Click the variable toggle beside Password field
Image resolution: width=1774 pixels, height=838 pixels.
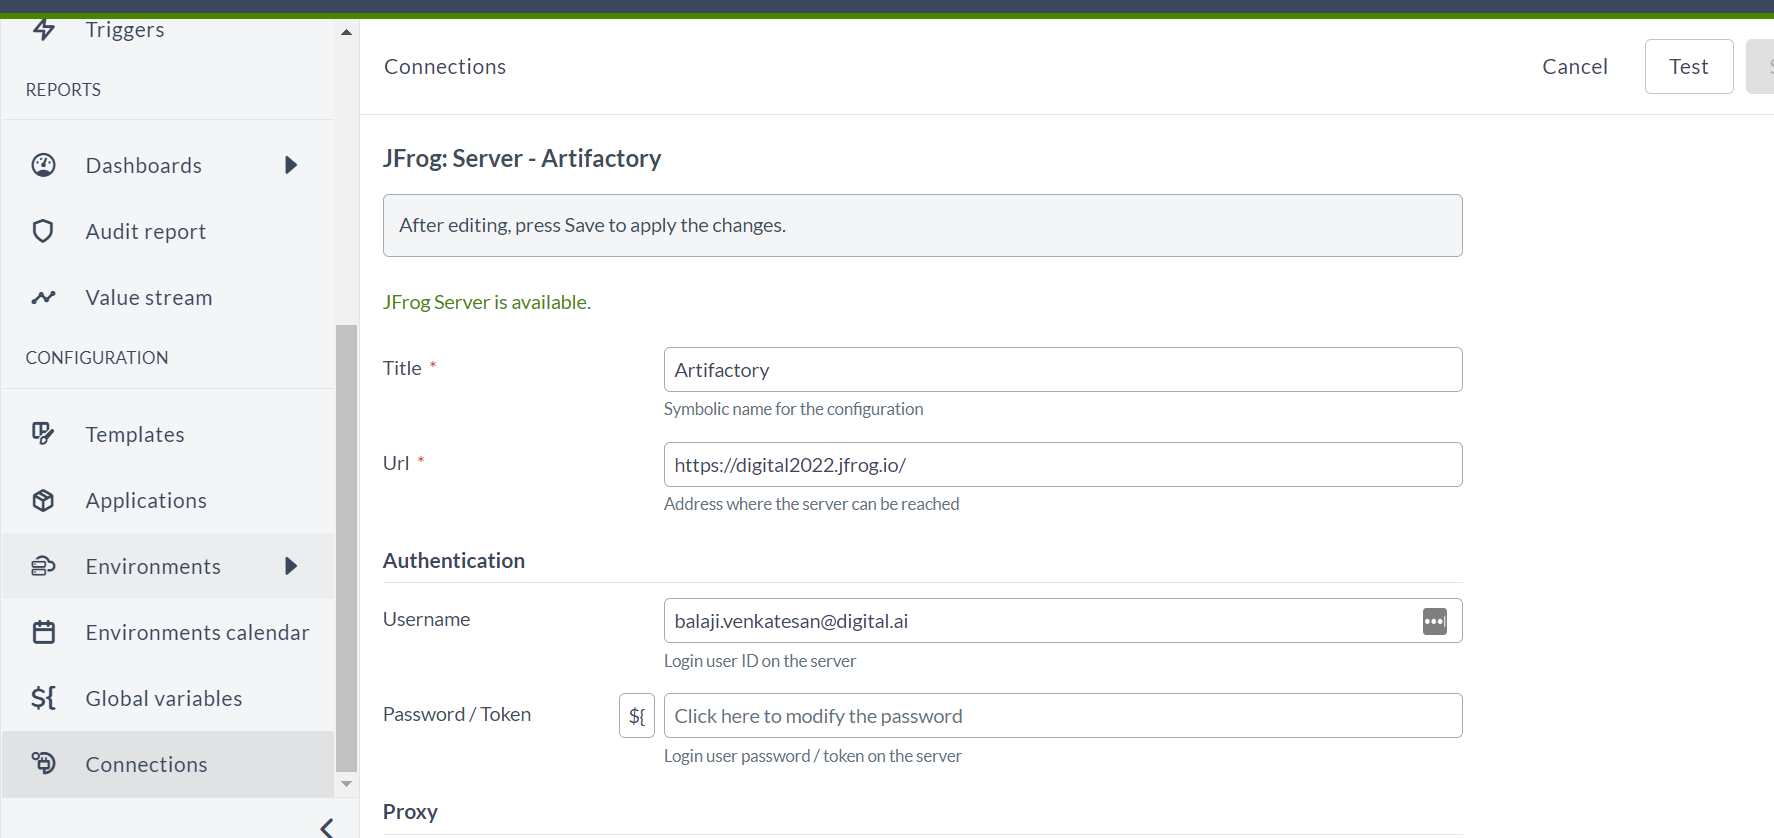pyautogui.click(x=637, y=716)
